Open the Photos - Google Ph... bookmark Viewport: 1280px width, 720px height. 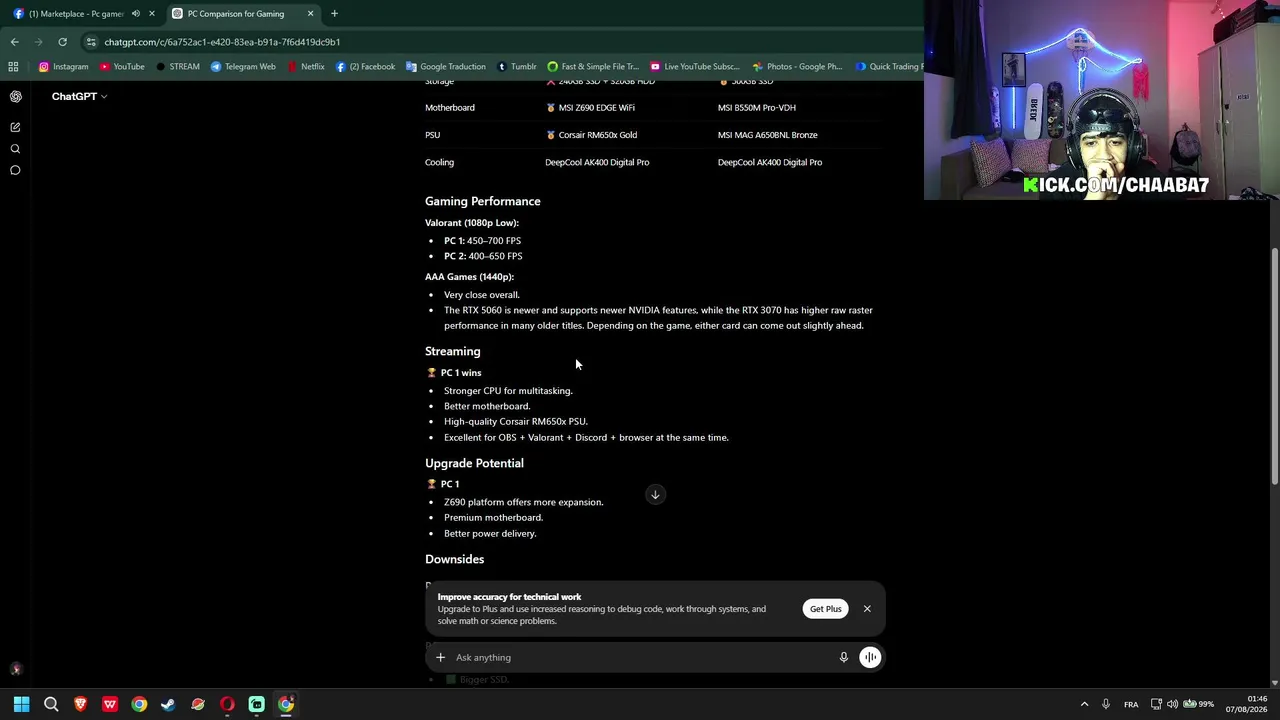click(x=798, y=67)
